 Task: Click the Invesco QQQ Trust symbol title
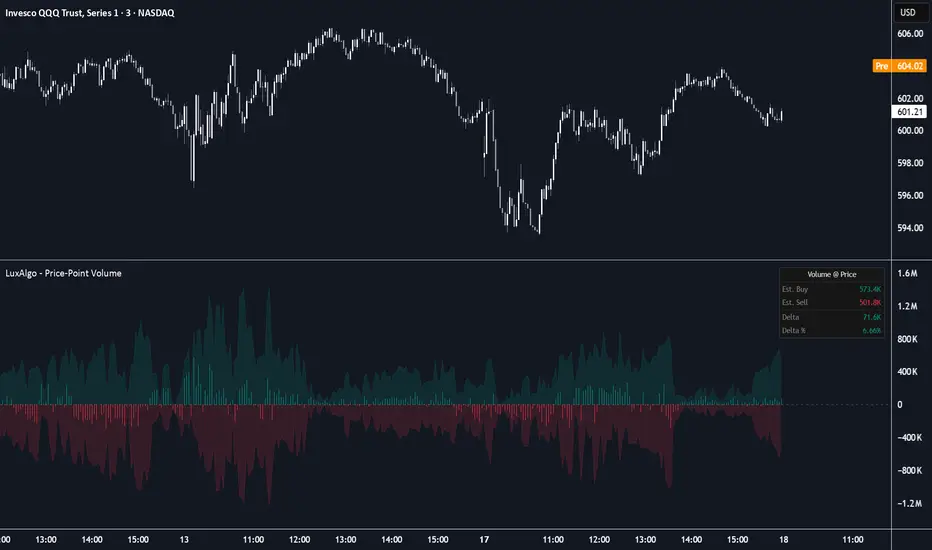pos(90,12)
